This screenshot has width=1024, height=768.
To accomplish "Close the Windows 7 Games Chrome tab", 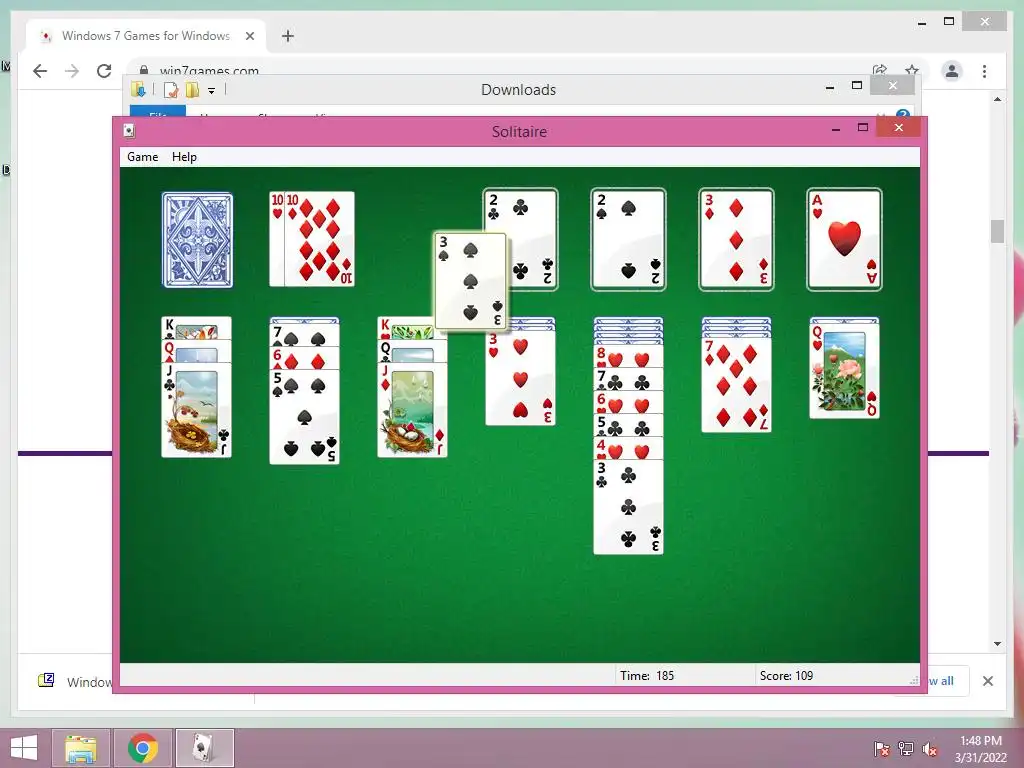I will point(249,36).
